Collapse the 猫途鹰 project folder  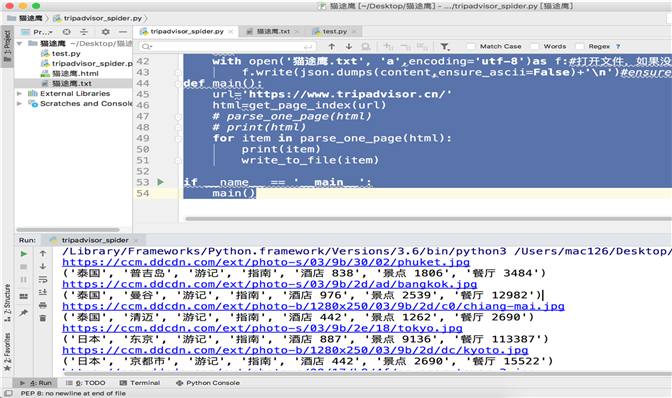point(19,43)
